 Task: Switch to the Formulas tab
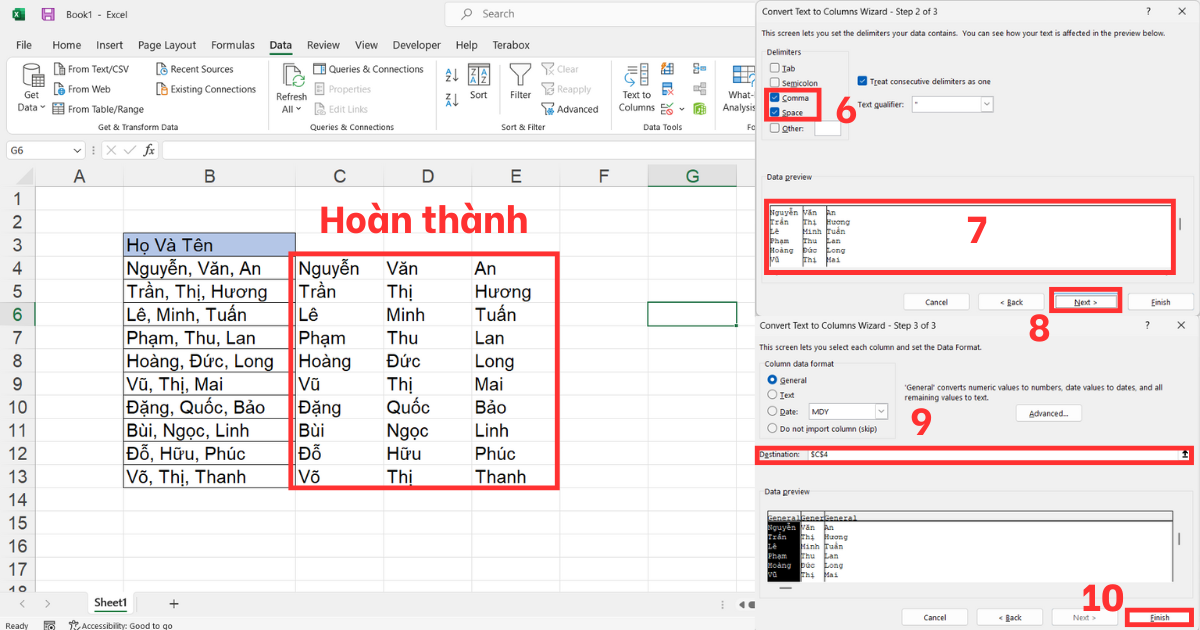(233, 45)
